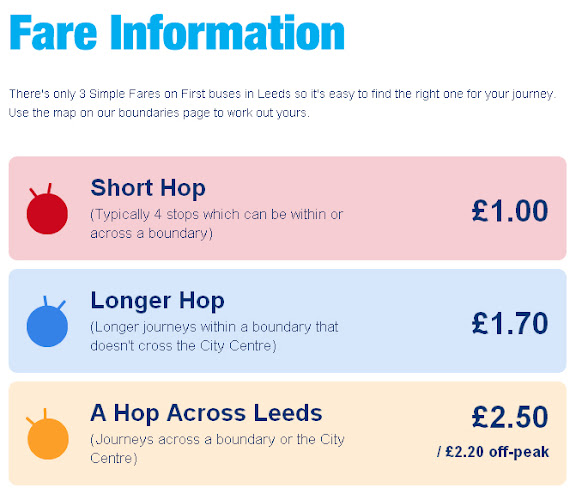This screenshot has width=576, height=494.
Task: Click the peach Hop Across Leeds panel
Action: click(x=288, y=433)
